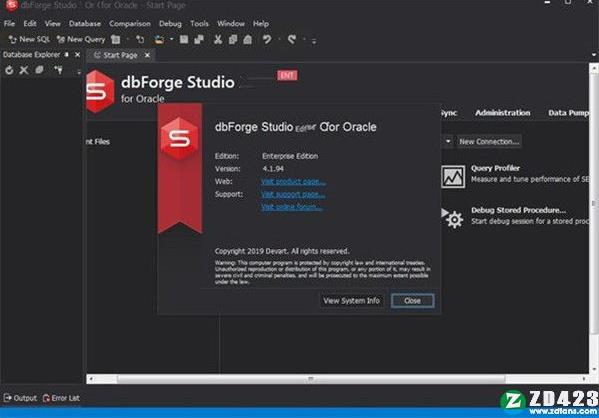Refresh the Database Explorer
Screen dimensions: 599x418
coord(9,70)
